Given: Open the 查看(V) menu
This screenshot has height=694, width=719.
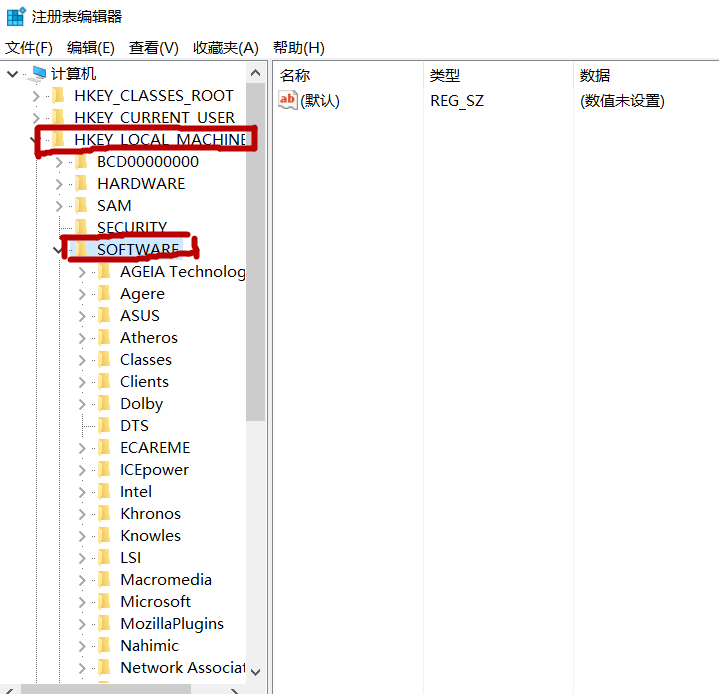Looking at the screenshot, I should tap(153, 48).
